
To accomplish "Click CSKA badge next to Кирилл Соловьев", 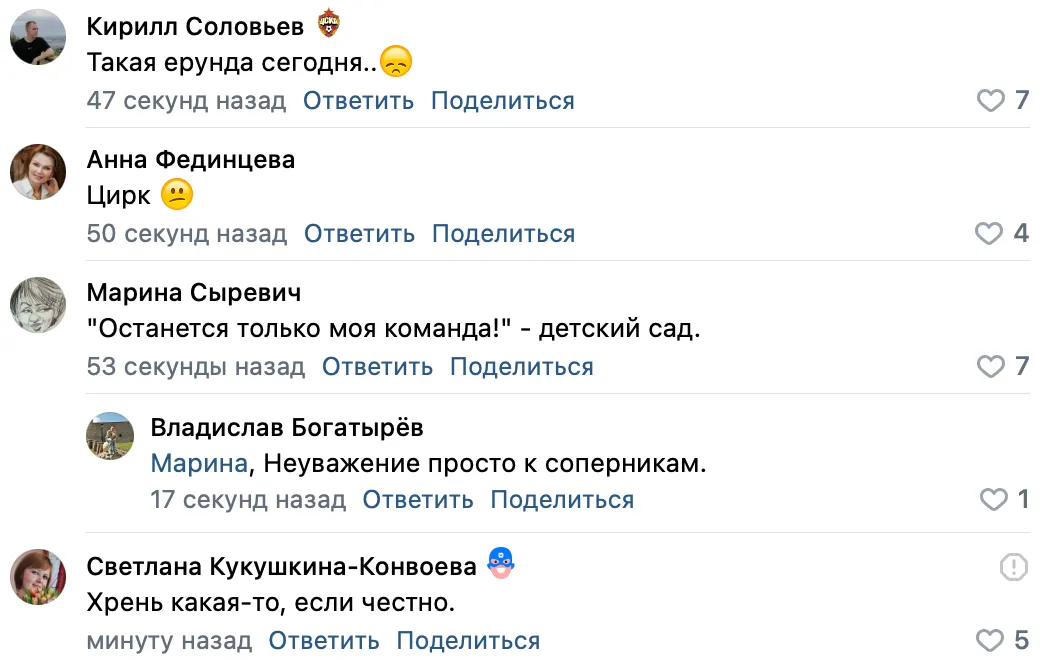I will coord(329,23).
